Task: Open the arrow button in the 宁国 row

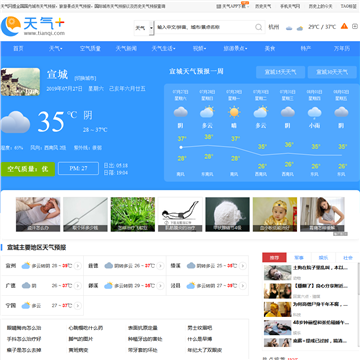Action: click(78, 306)
